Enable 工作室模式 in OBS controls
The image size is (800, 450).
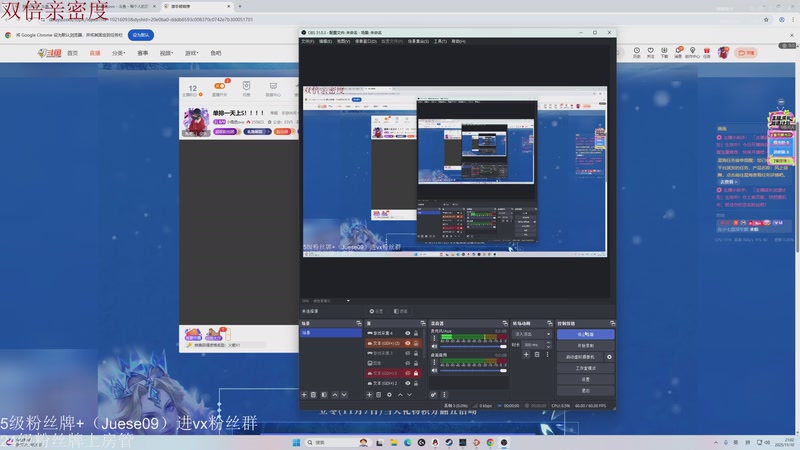coord(586,368)
